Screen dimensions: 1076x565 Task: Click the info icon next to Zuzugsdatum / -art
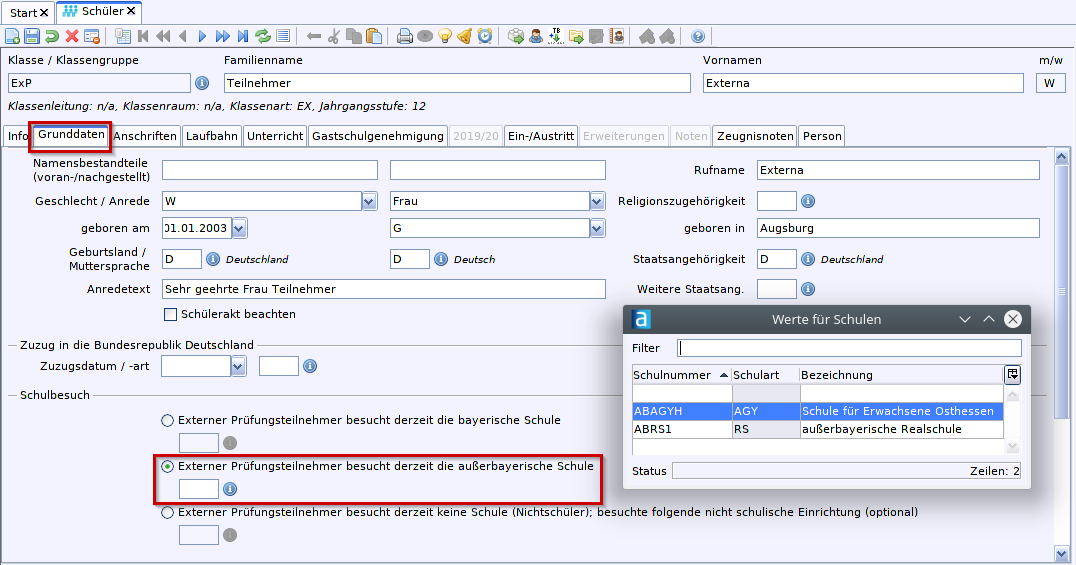[310, 366]
